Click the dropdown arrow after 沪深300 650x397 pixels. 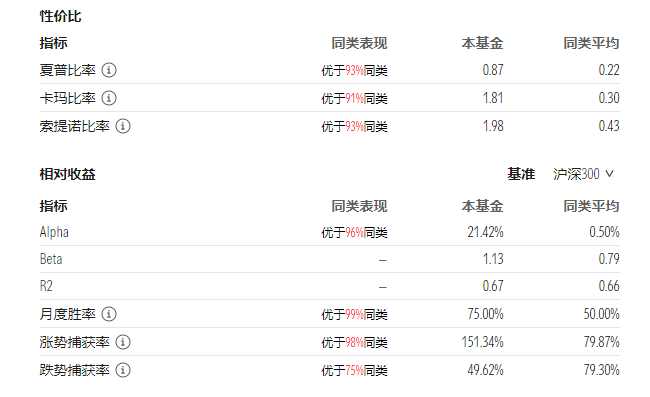point(609,174)
